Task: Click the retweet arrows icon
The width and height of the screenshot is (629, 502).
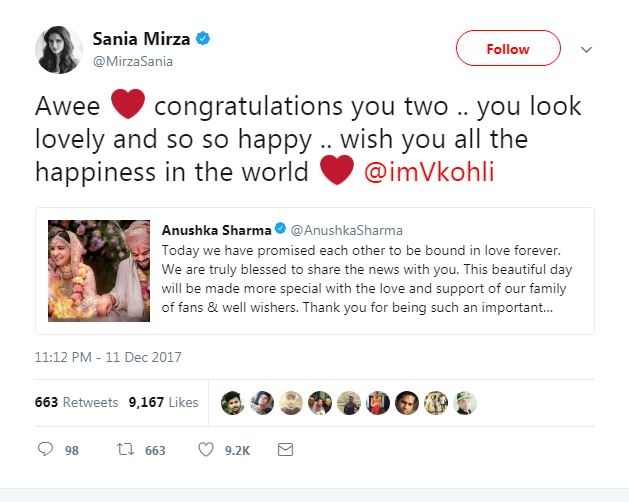Action: [x=126, y=450]
